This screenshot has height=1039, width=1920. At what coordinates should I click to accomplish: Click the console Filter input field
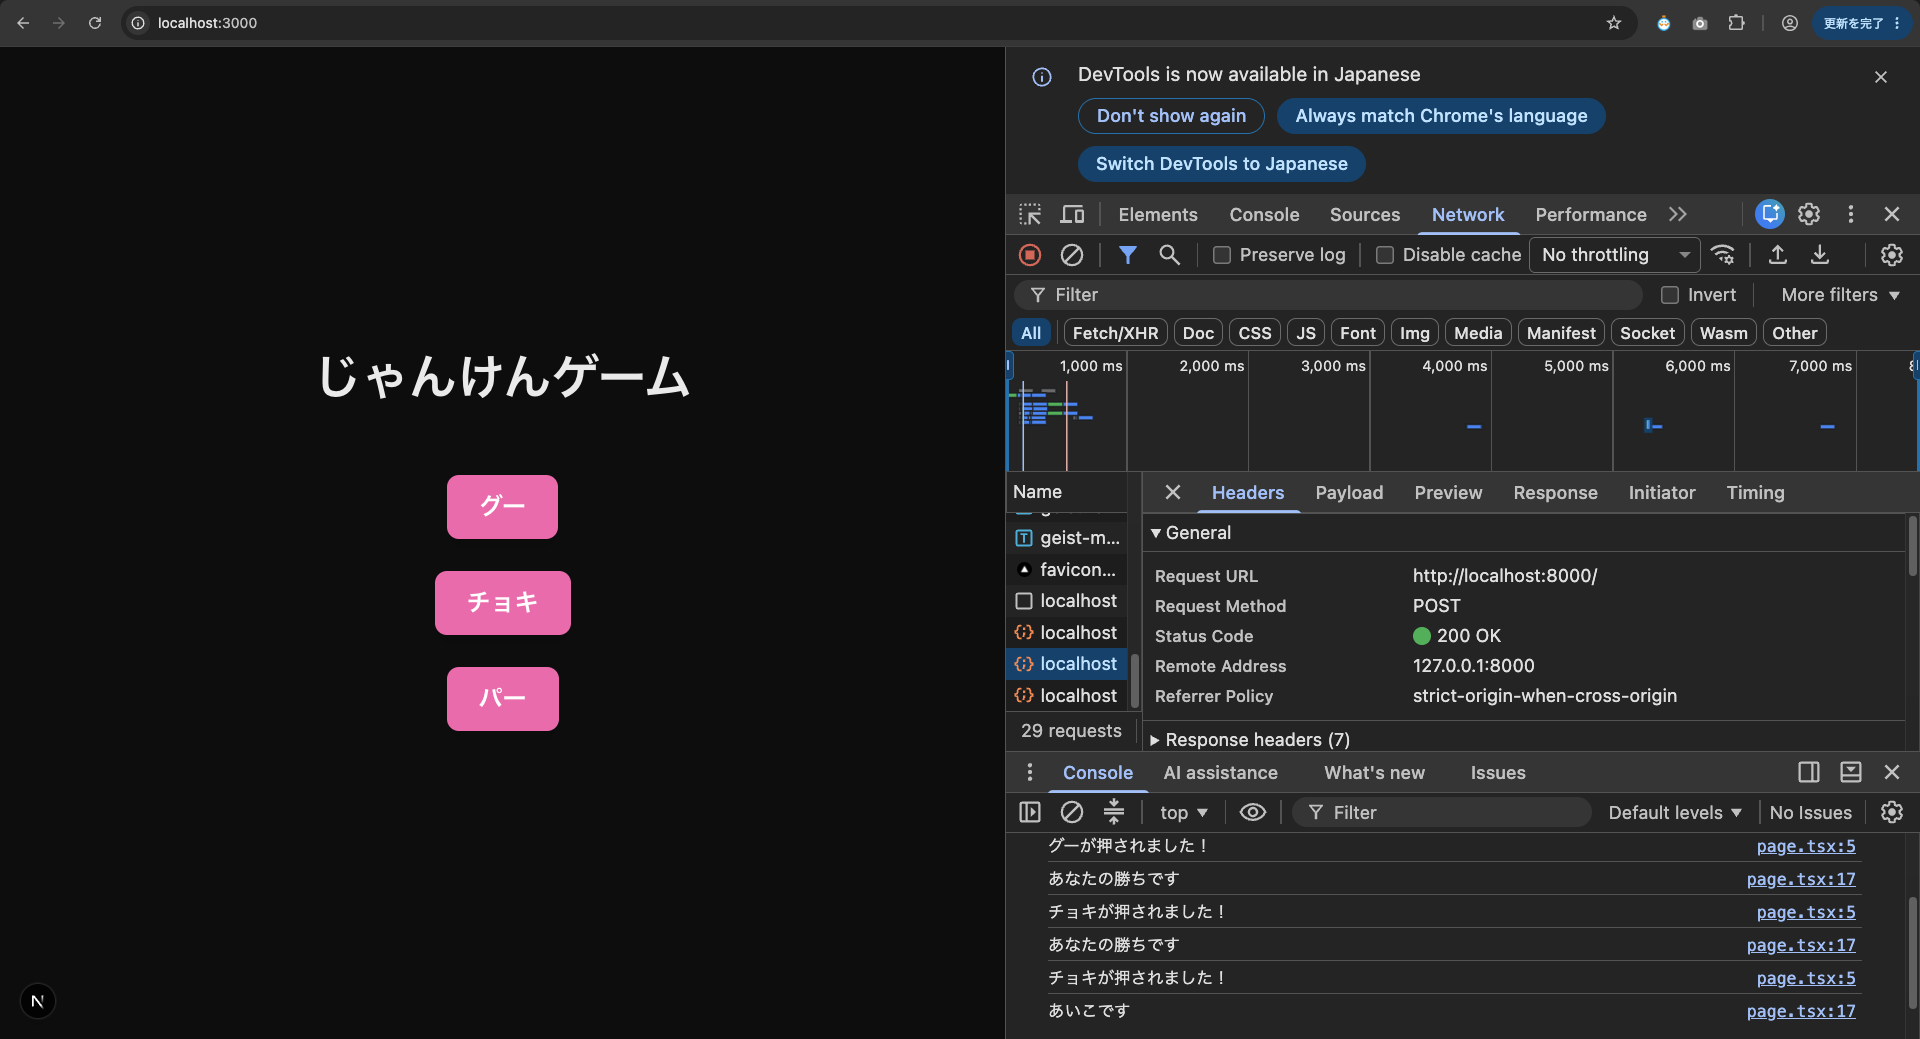tap(1441, 813)
